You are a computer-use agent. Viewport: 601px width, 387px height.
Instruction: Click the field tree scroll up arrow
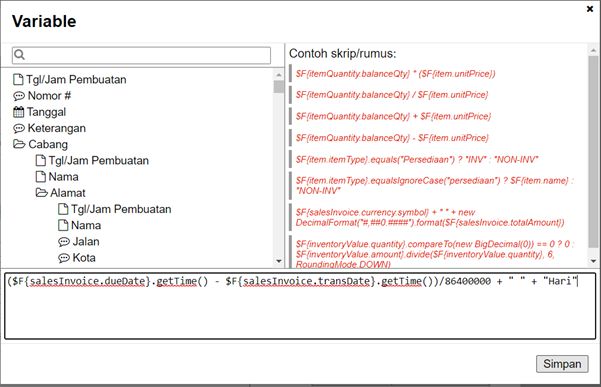click(x=279, y=75)
